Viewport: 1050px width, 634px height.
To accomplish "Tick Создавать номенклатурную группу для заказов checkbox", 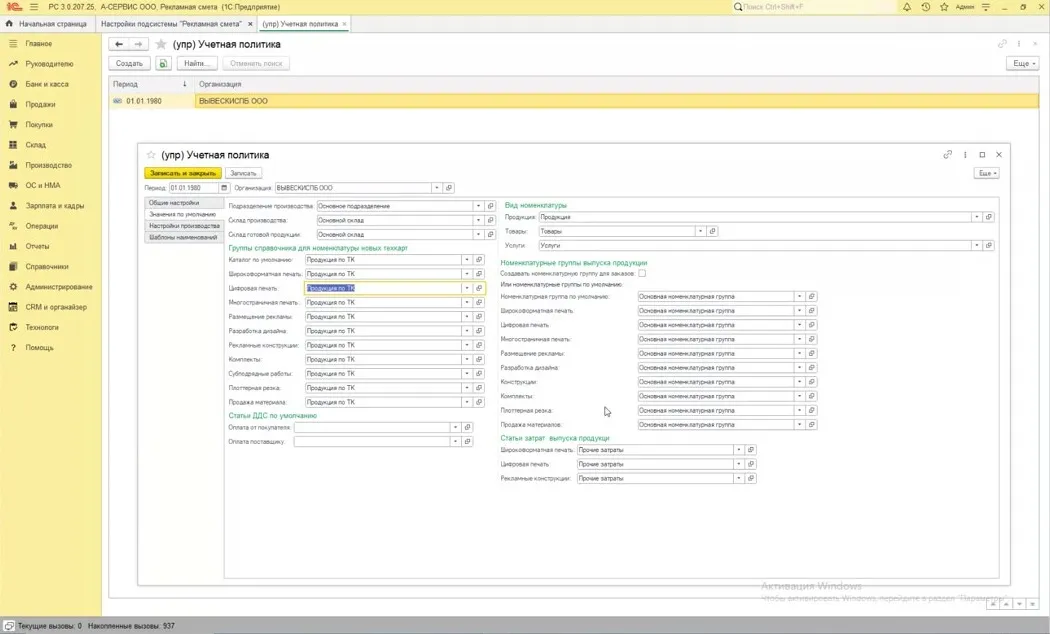I will [x=642, y=274].
